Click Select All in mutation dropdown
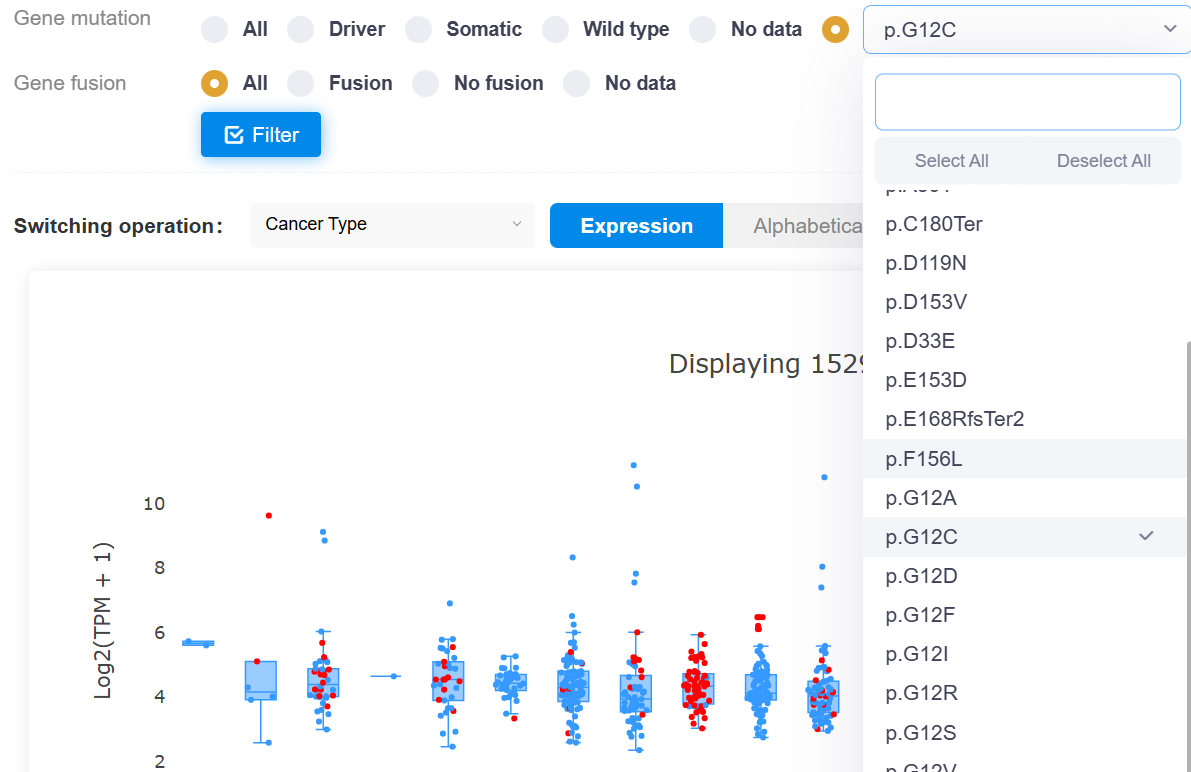 pos(951,161)
